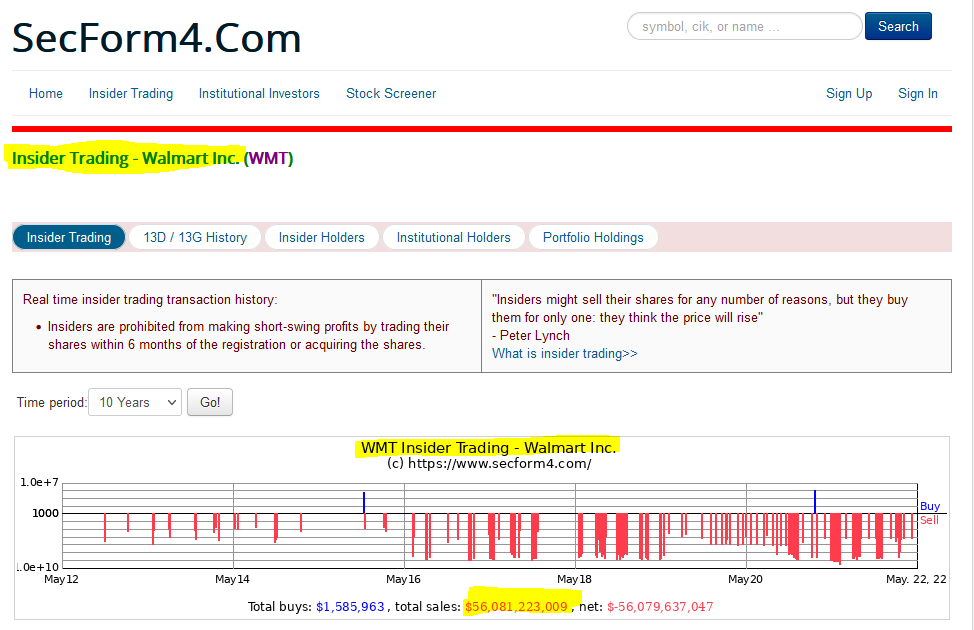Click the 1.0e+7 y-axis label
The width and height of the screenshot is (974, 630).
39,482
